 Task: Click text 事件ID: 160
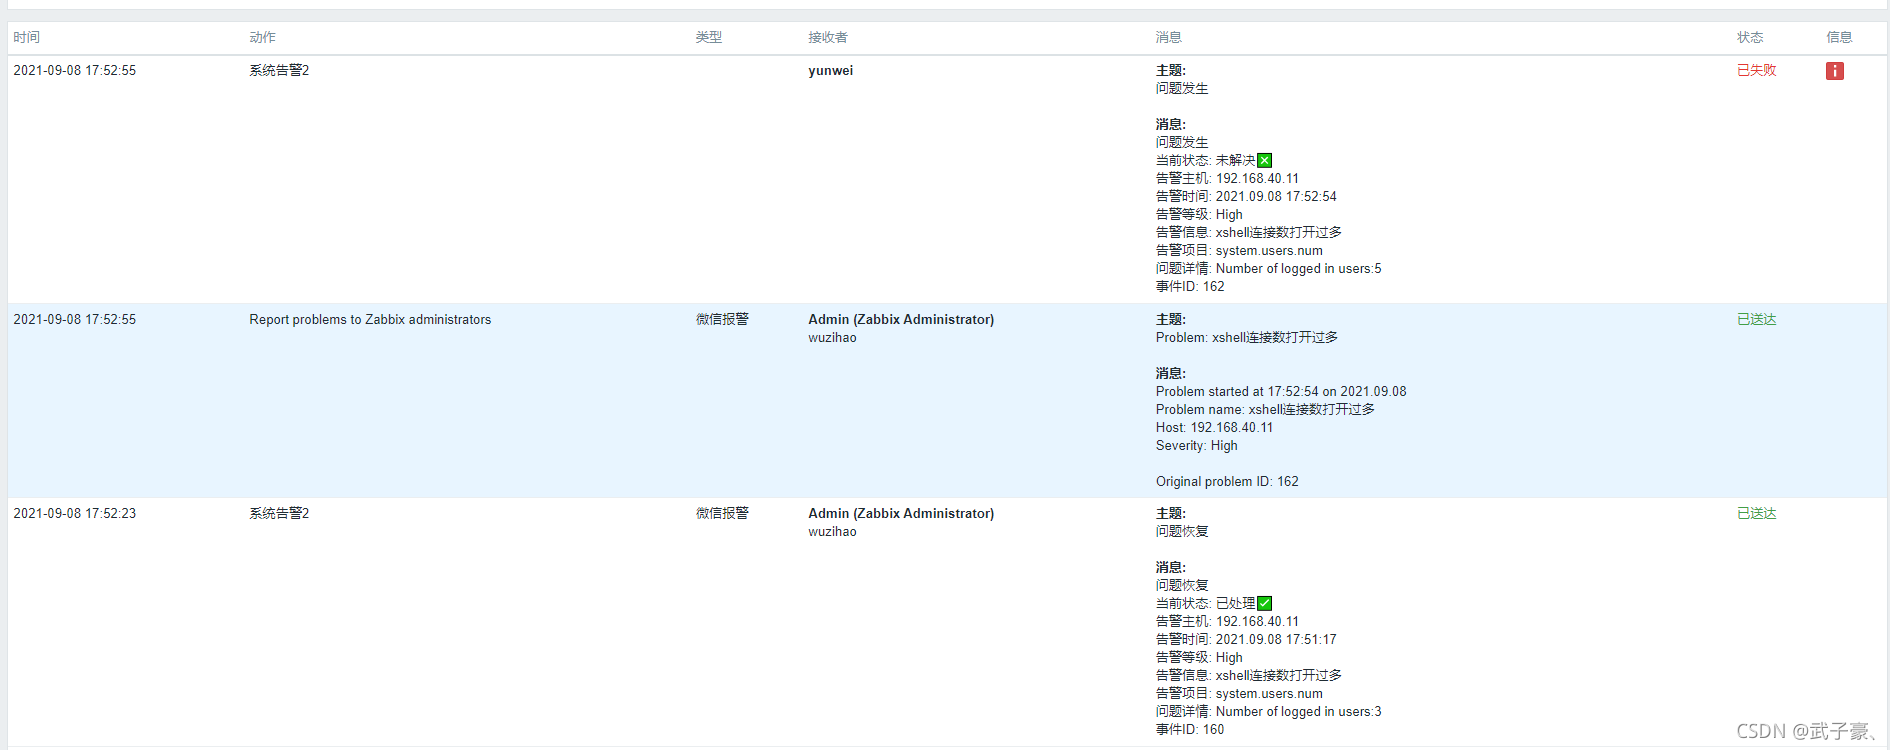tap(1190, 729)
